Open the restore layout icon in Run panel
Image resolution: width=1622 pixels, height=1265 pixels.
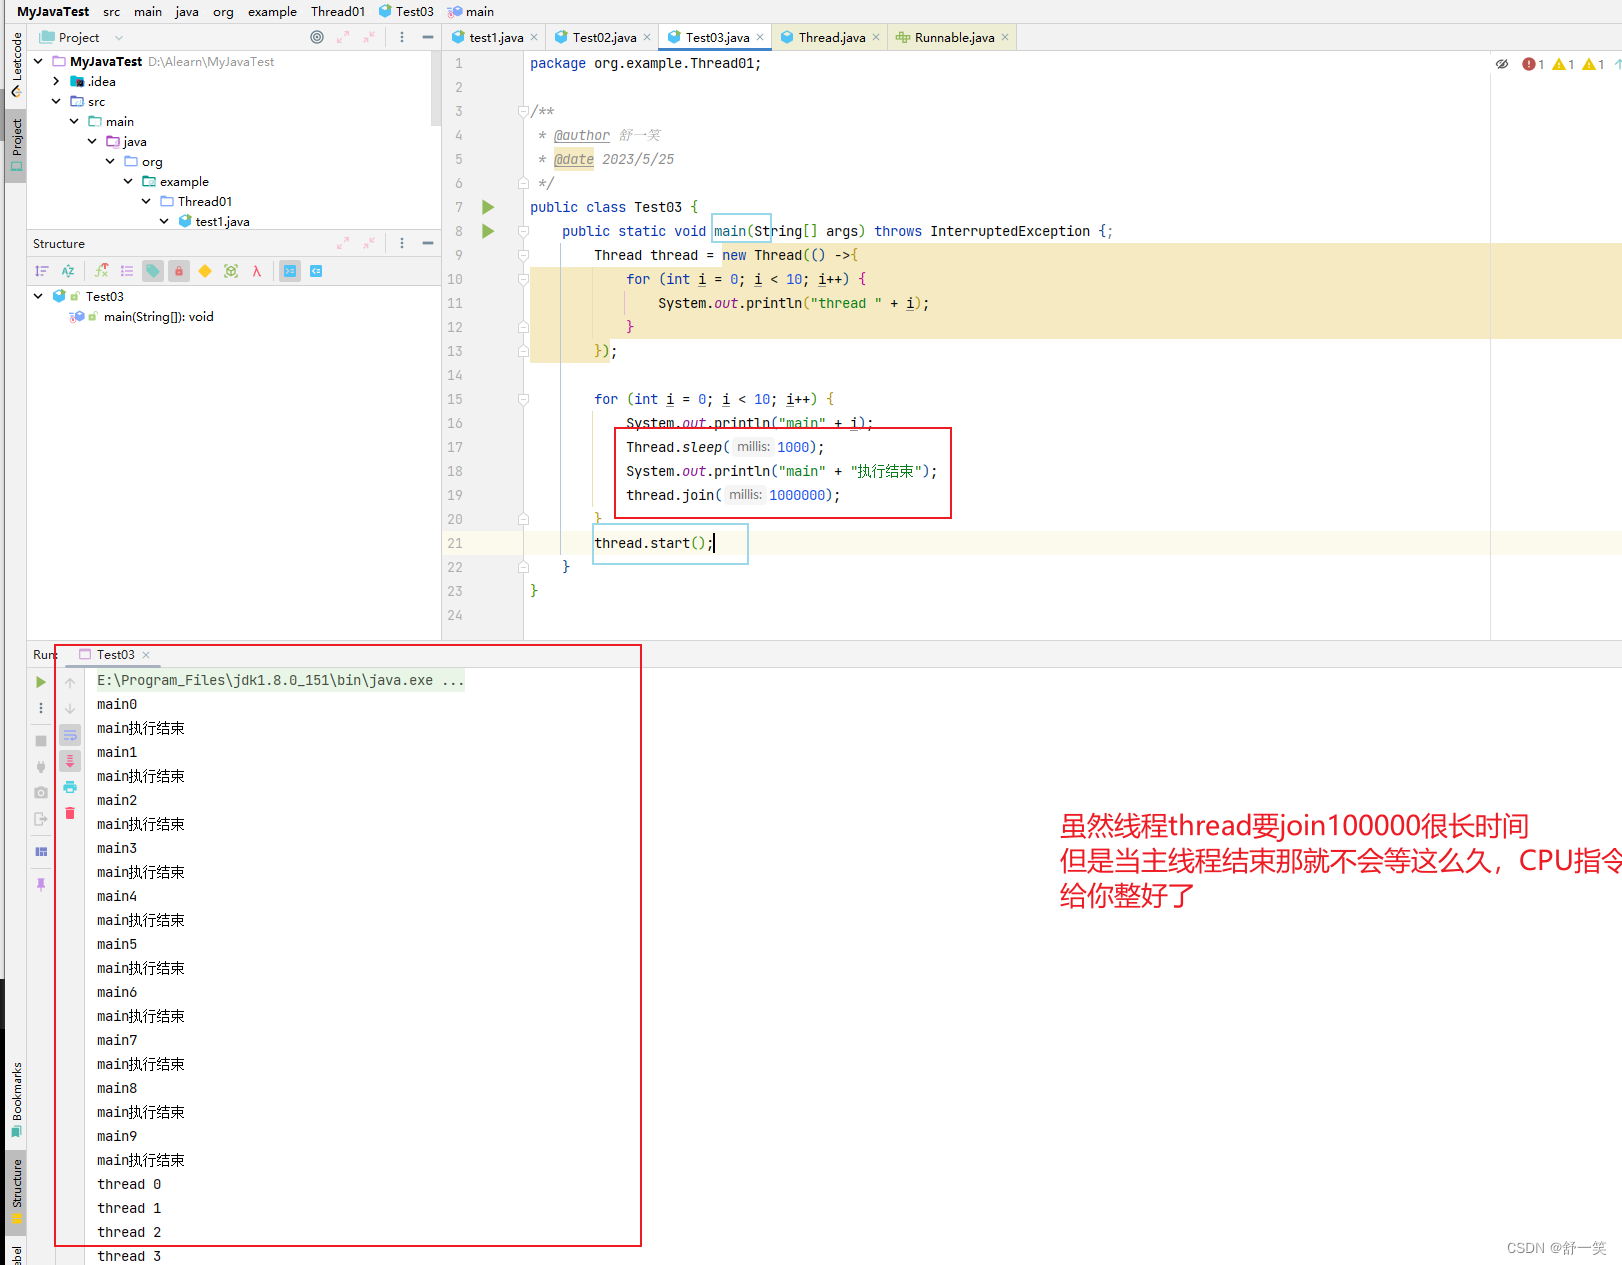coord(41,852)
